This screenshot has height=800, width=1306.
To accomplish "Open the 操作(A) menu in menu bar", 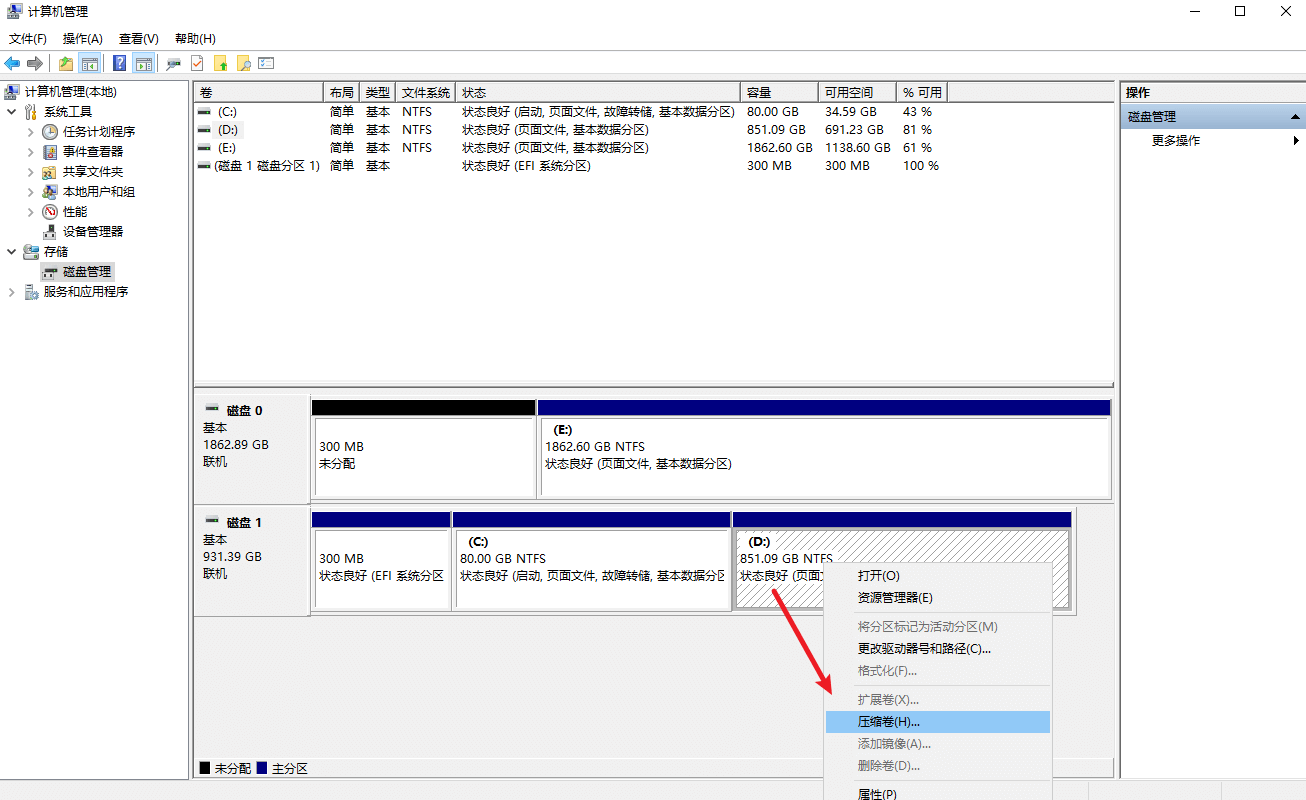I will point(82,39).
